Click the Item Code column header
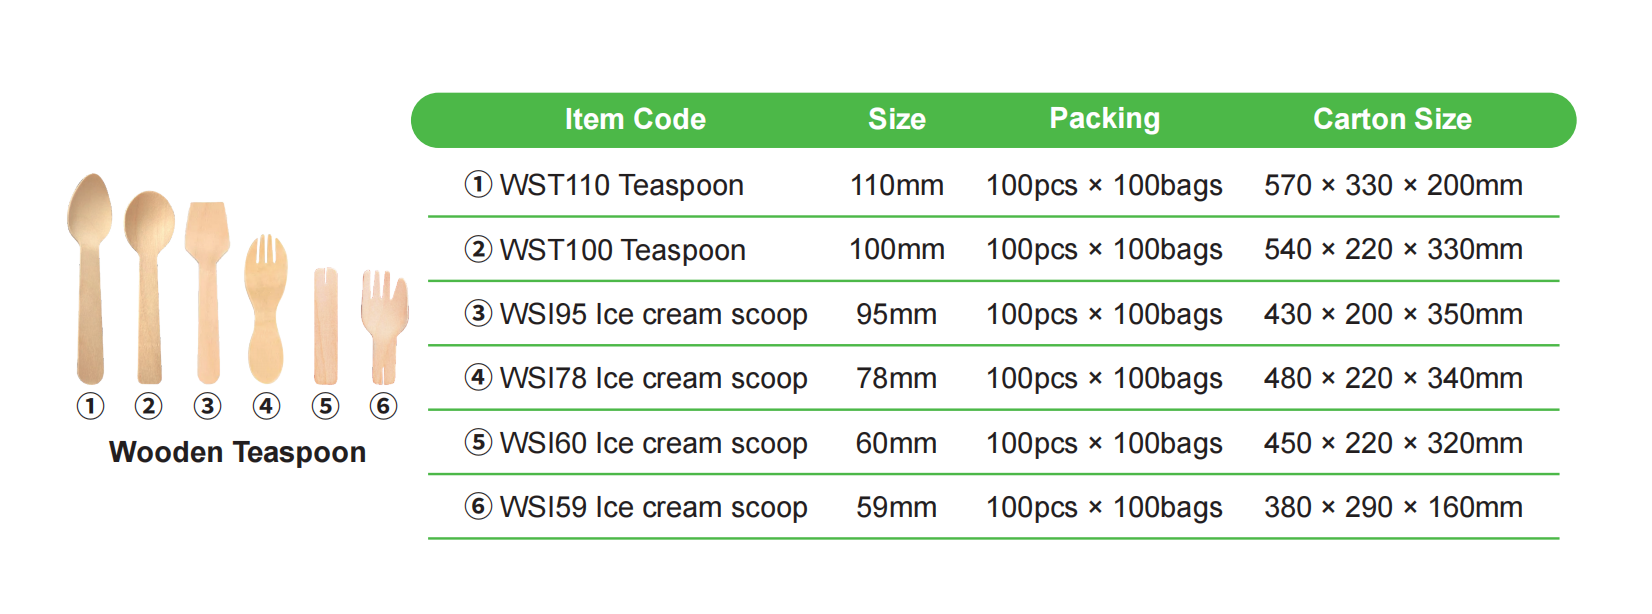Viewport: 1652px width, 614px height. click(x=635, y=119)
